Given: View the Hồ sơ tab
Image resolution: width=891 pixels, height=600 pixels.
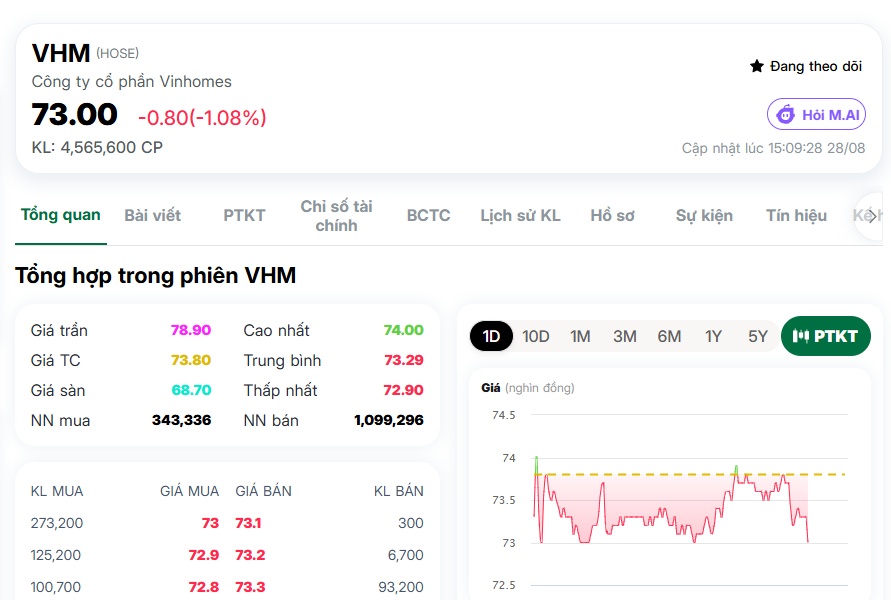Looking at the screenshot, I should pyautogui.click(x=613, y=216).
